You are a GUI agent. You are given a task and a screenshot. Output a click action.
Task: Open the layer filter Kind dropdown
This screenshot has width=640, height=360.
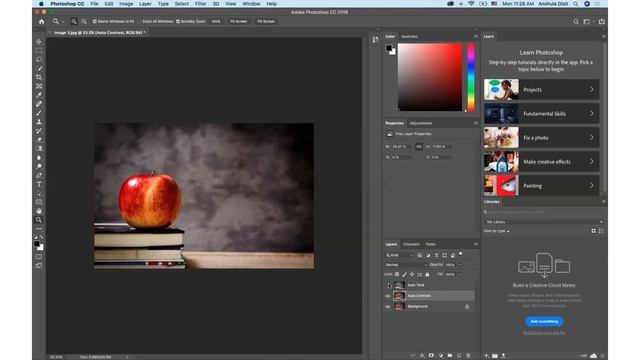399,255
